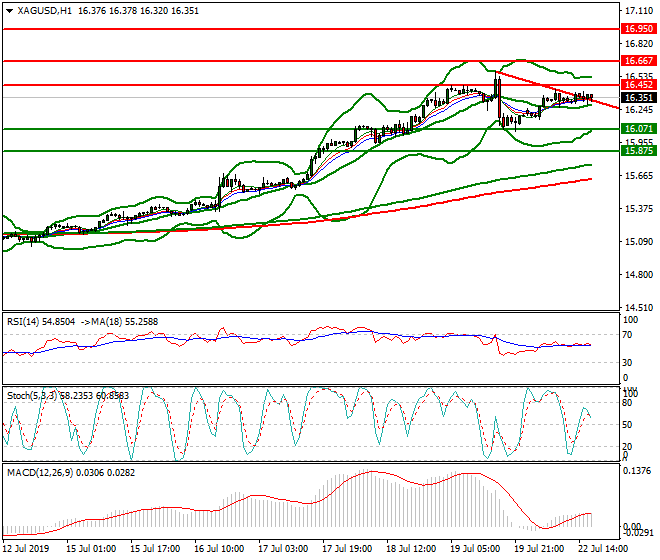Select the XAGUSD,H1 symbol title text
660x560 pixels.
[44, 11]
